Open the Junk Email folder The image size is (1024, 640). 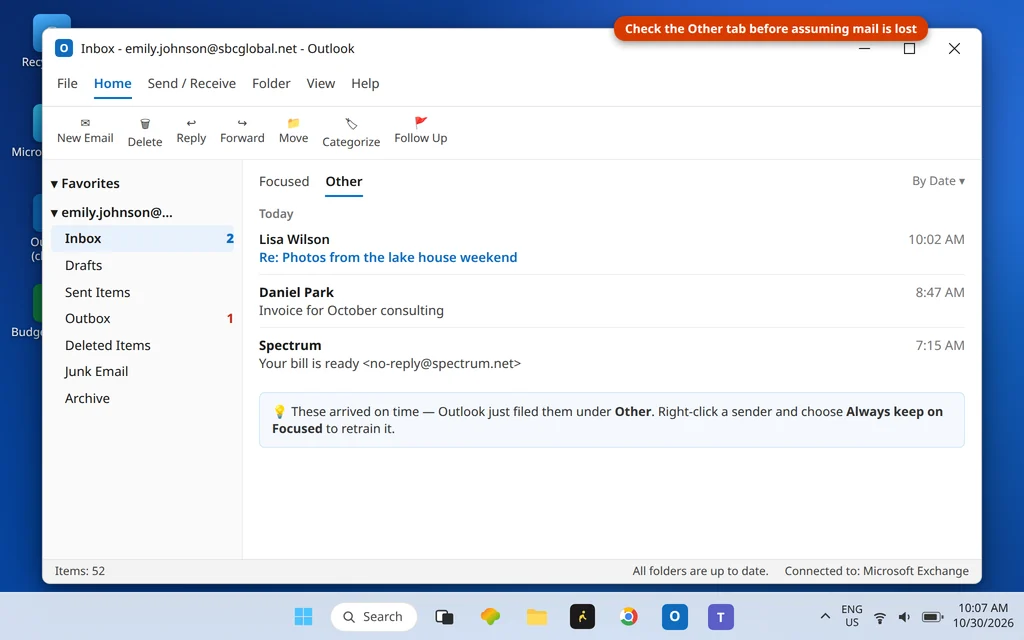pos(142,371)
